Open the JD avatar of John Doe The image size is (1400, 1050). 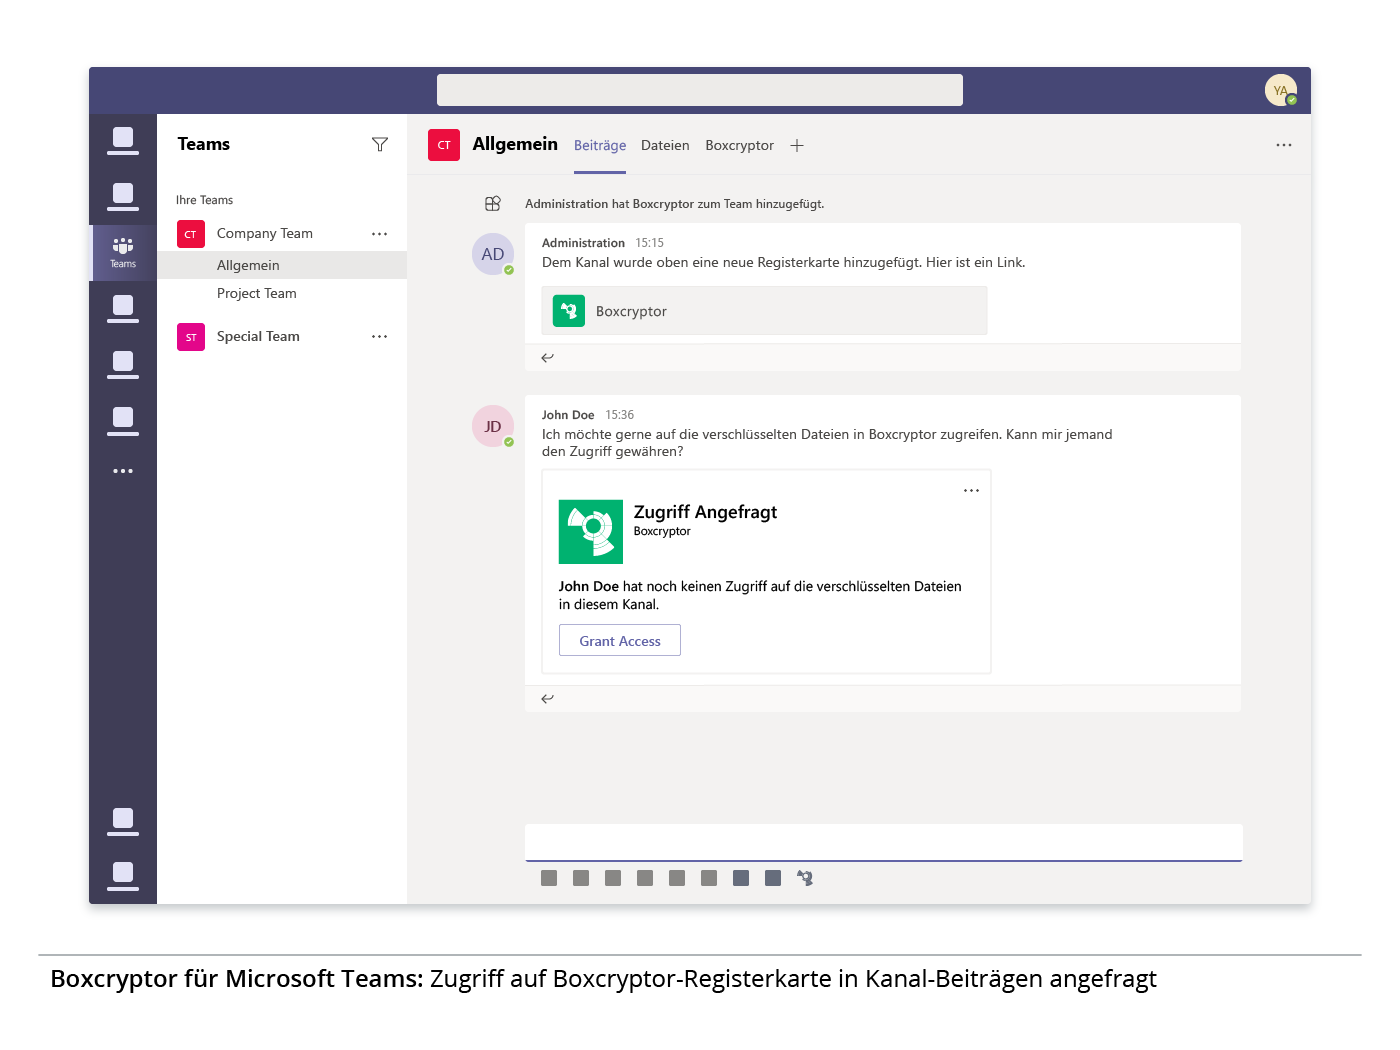[x=493, y=426]
